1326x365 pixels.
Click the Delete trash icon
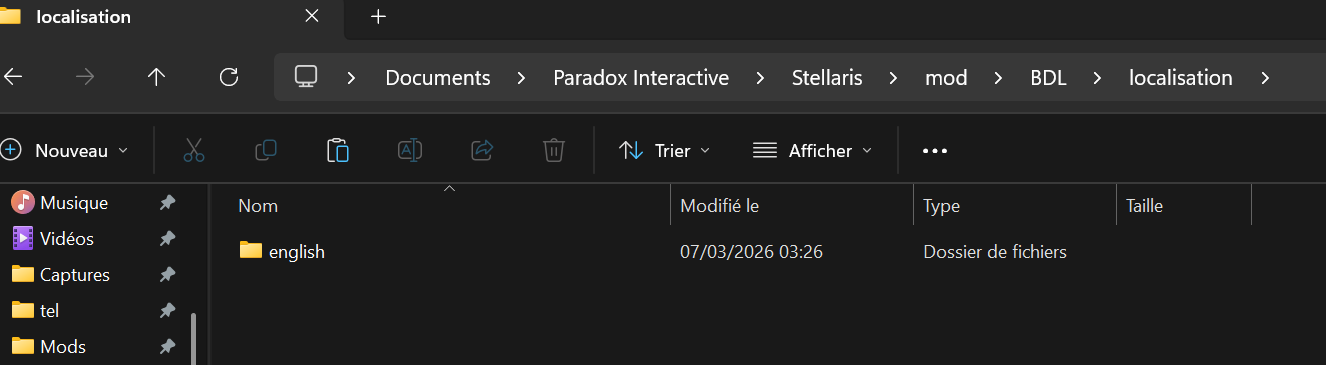pos(554,151)
